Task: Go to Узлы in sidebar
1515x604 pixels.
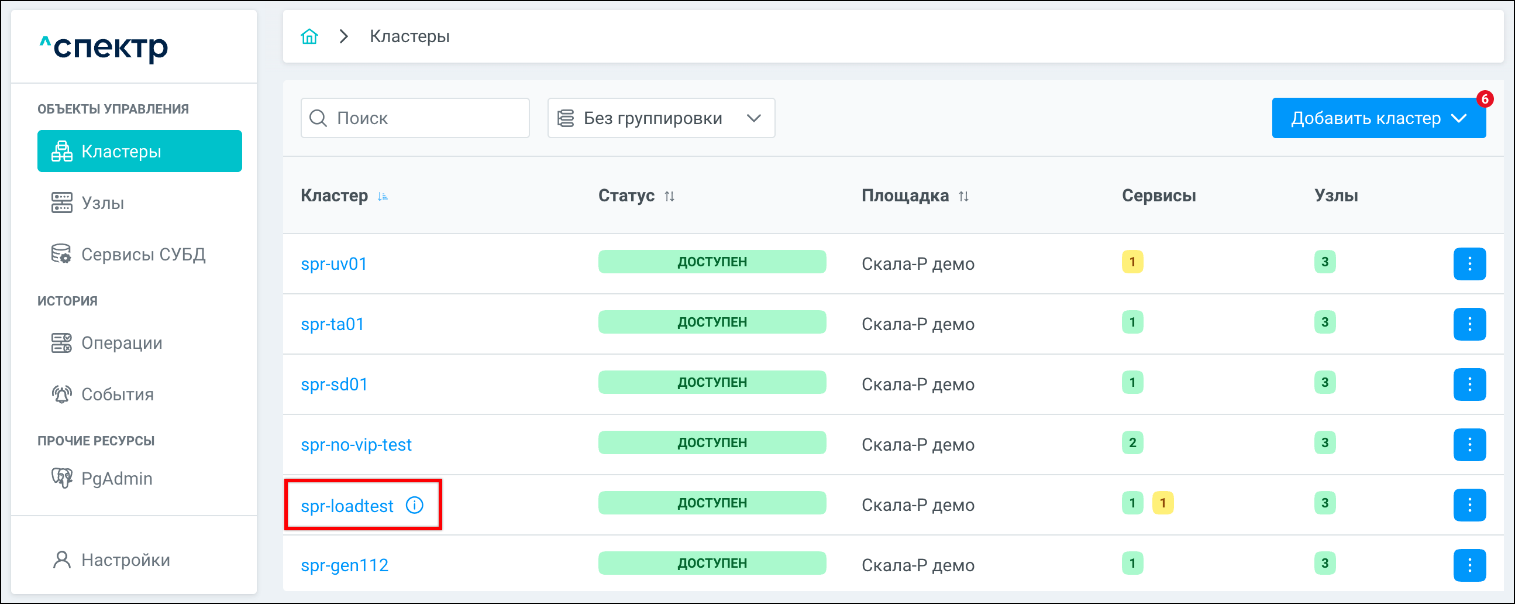Action: pyautogui.click(x=102, y=203)
